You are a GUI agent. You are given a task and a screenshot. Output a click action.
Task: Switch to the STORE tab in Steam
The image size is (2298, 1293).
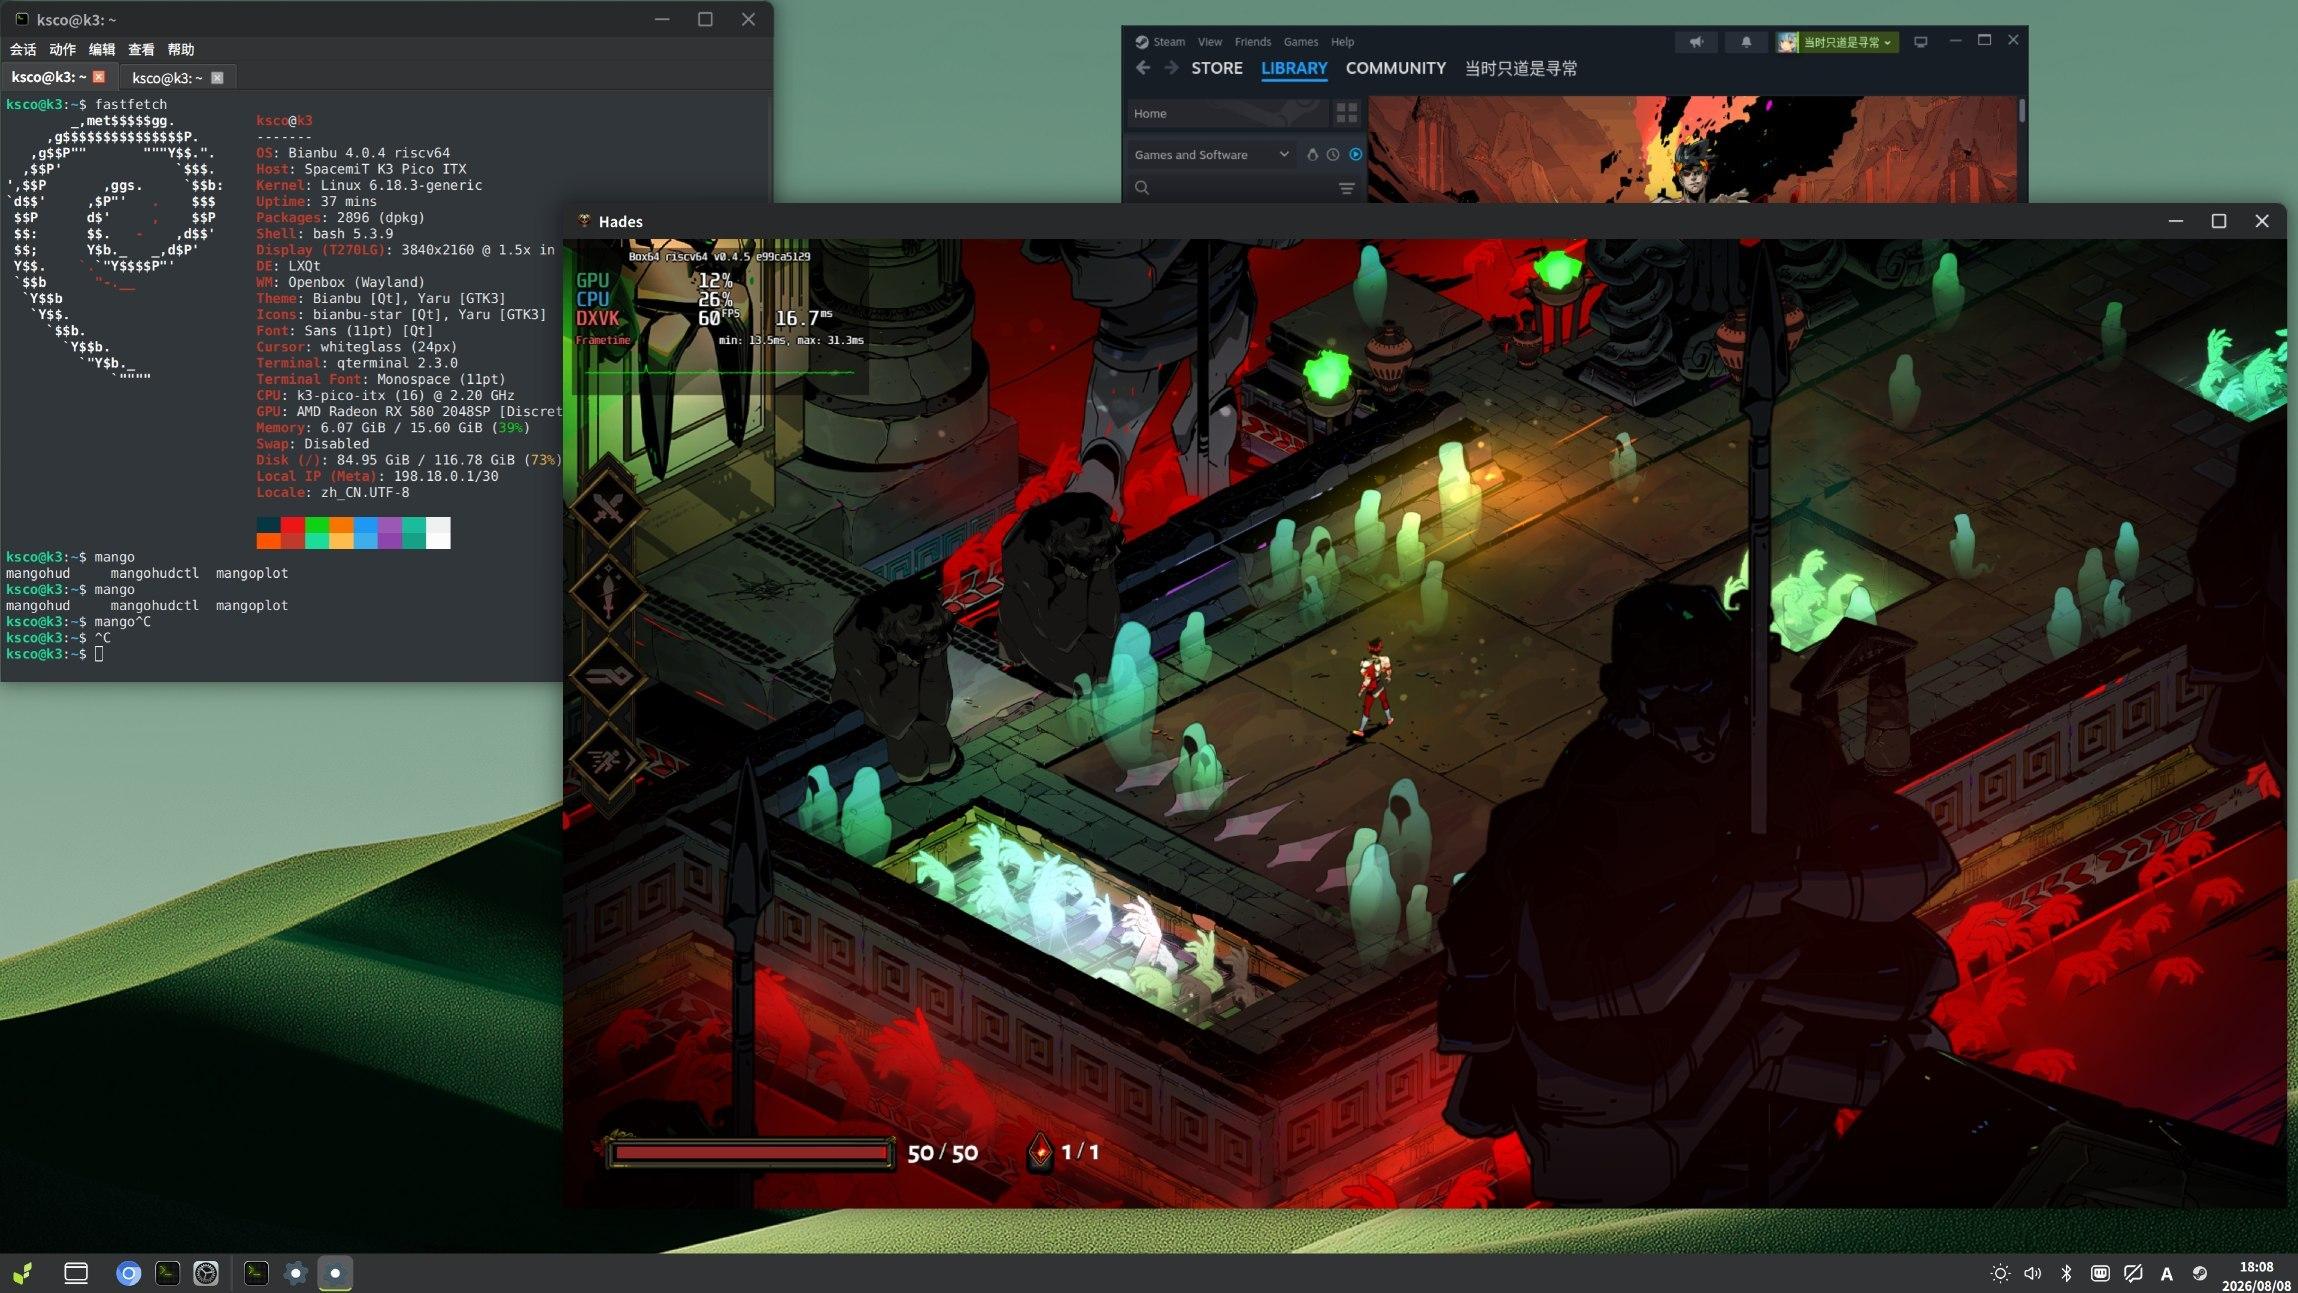tap(1217, 68)
